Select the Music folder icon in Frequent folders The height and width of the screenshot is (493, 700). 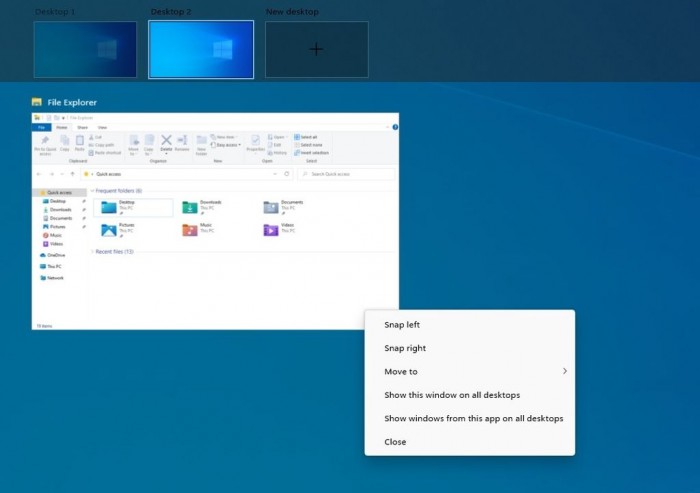click(x=190, y=230)
